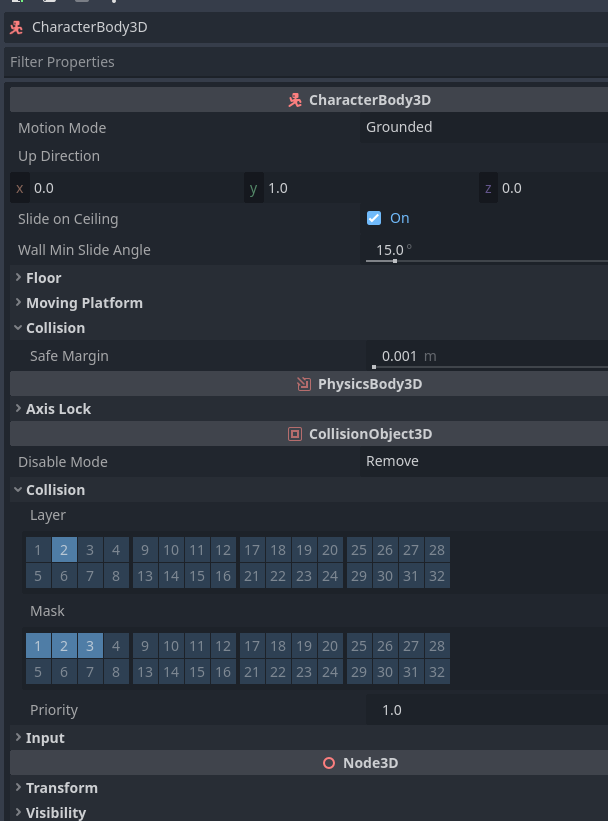
Task: Click the red icon in CharacterBody3D section header
Action: tap(295, 100)
